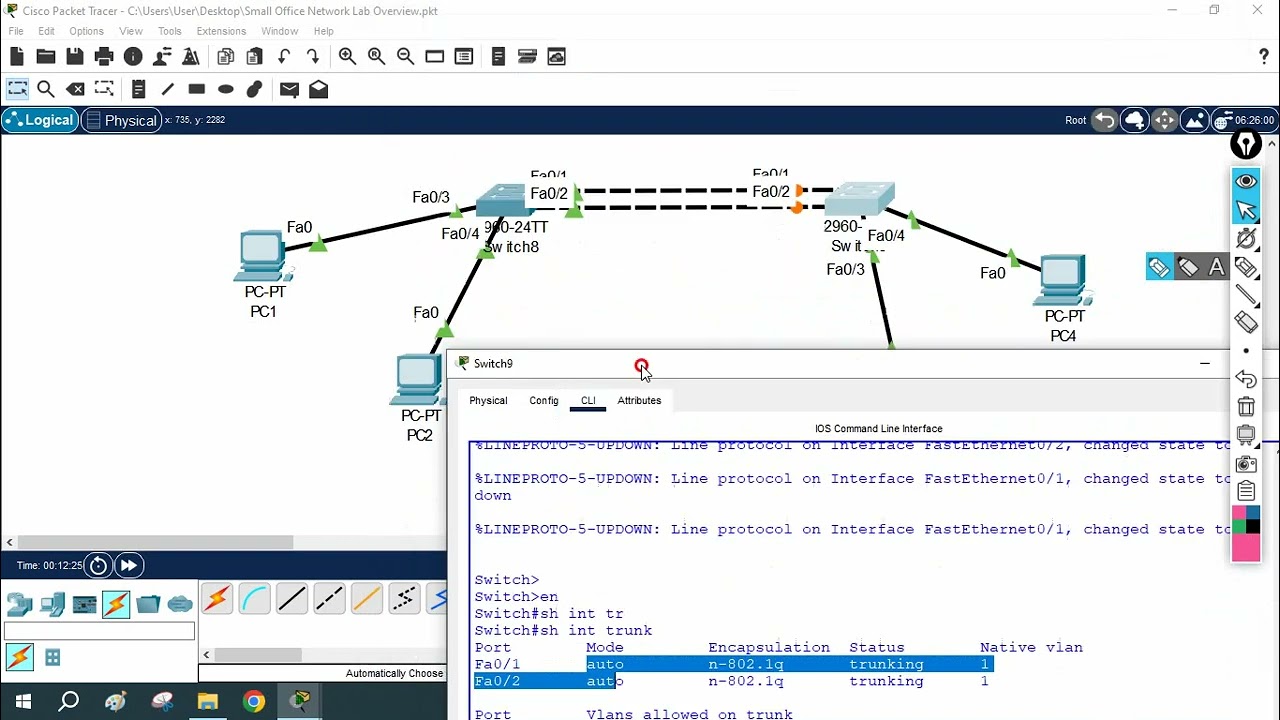Select the Multiuser Connection cloud category
This screenshot has width=1280, height=720.
tap(180, 604)
